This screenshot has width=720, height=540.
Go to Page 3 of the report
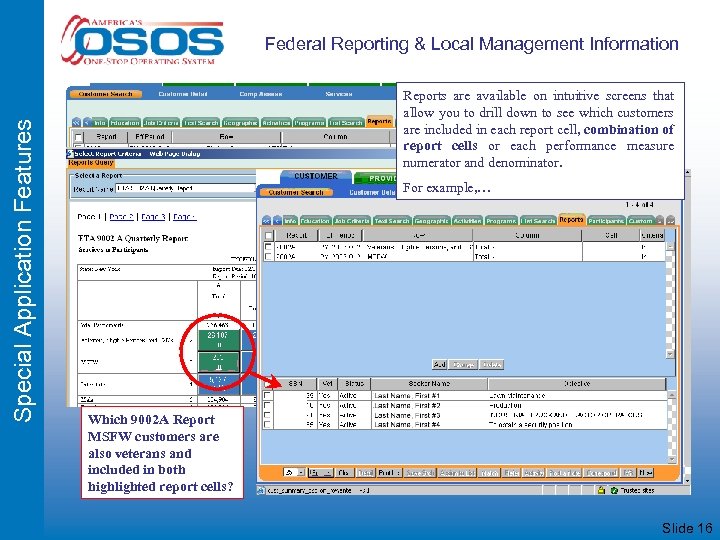click(x=153, y=217)
